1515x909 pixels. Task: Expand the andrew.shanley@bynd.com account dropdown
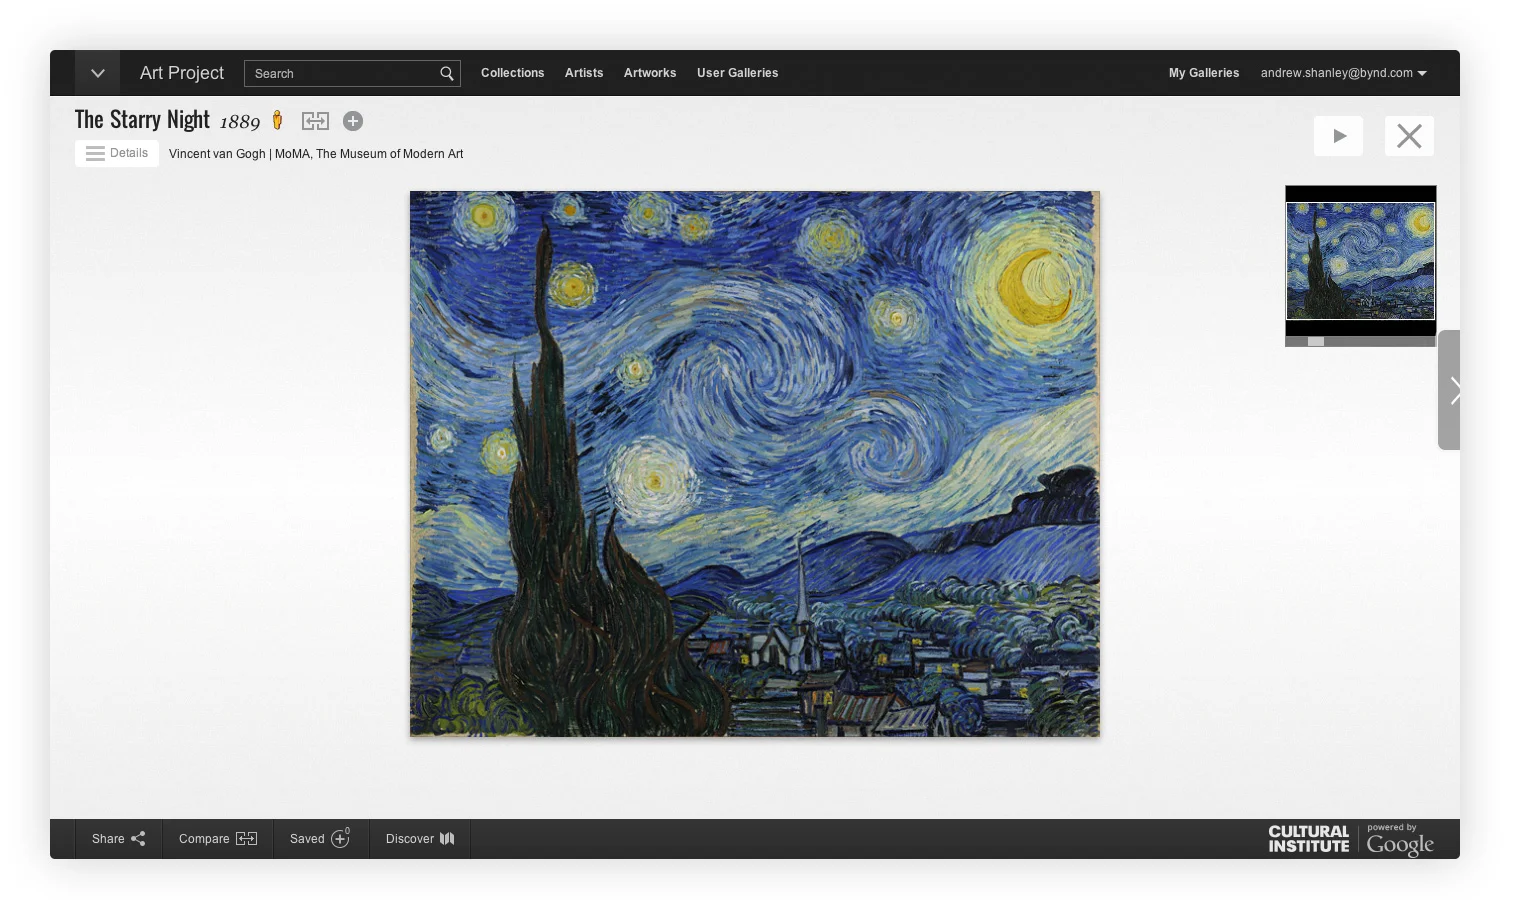tap(1343, 73)
